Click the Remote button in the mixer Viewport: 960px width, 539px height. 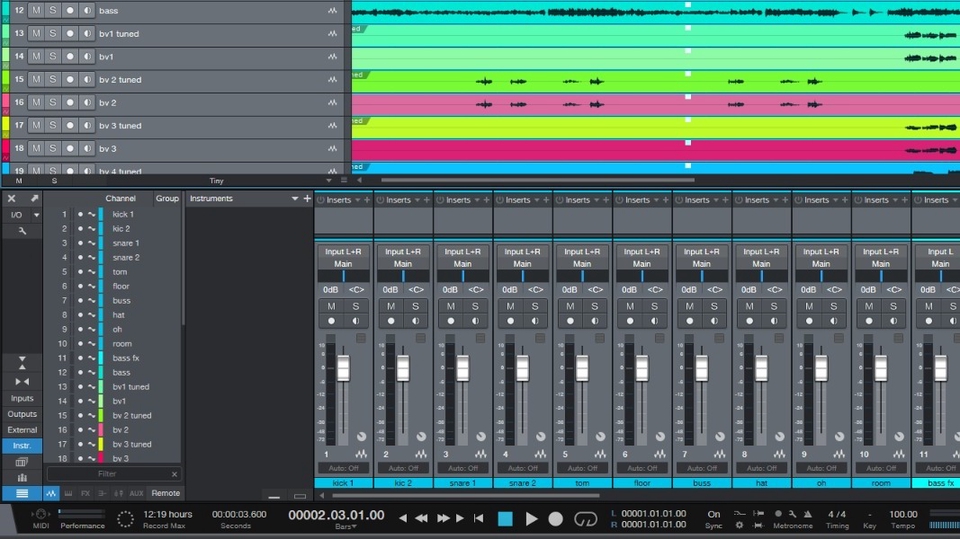(165, 493)
